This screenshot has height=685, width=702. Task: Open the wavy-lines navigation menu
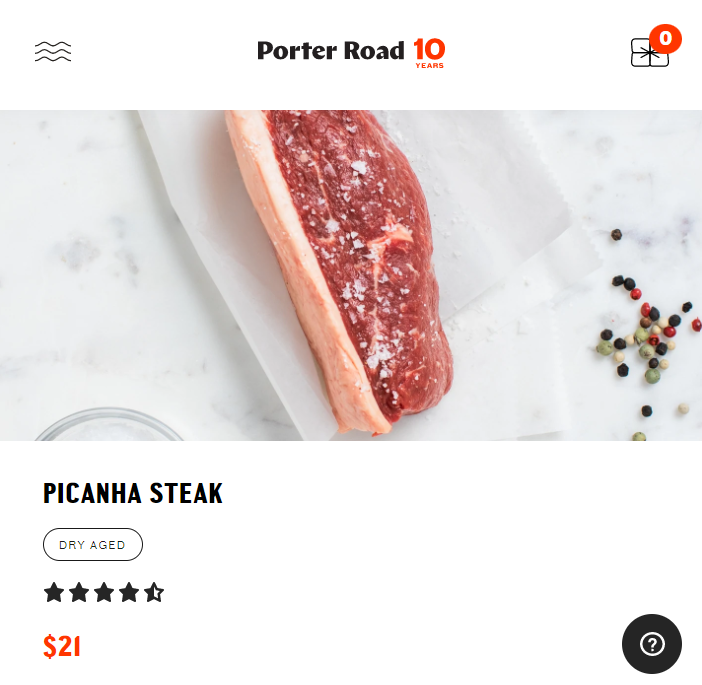(x=53, y=51)
